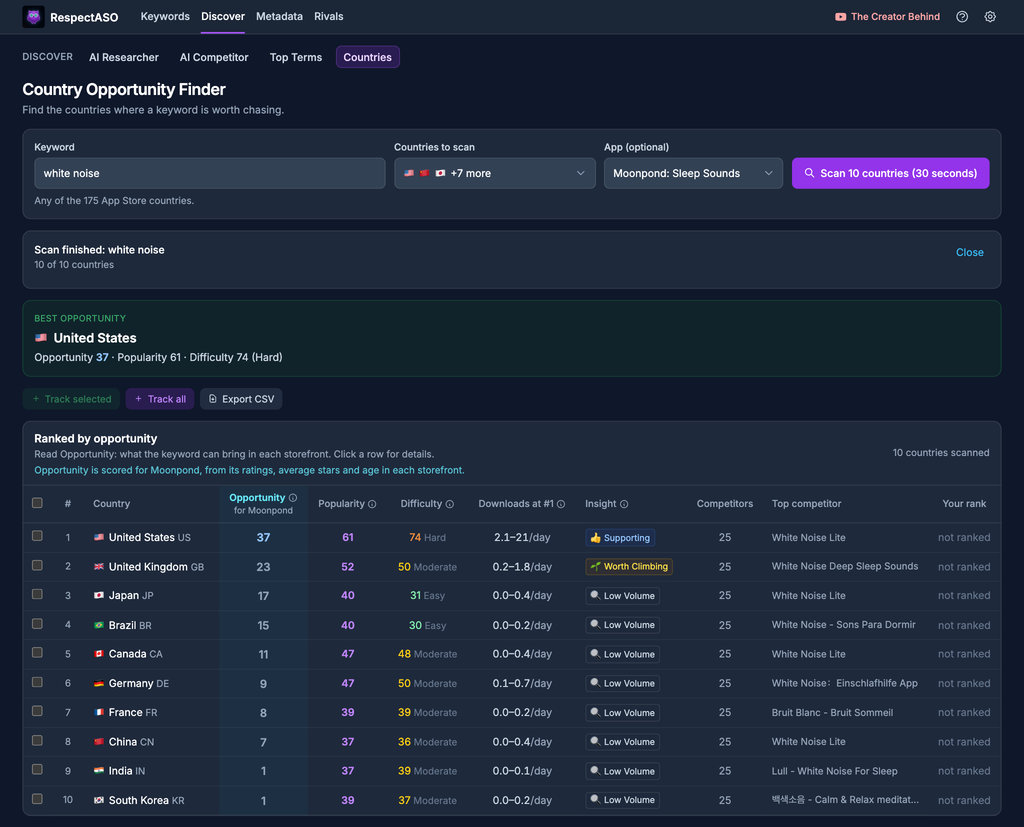Click Scan 10 countries button

[x=890, y=173]
